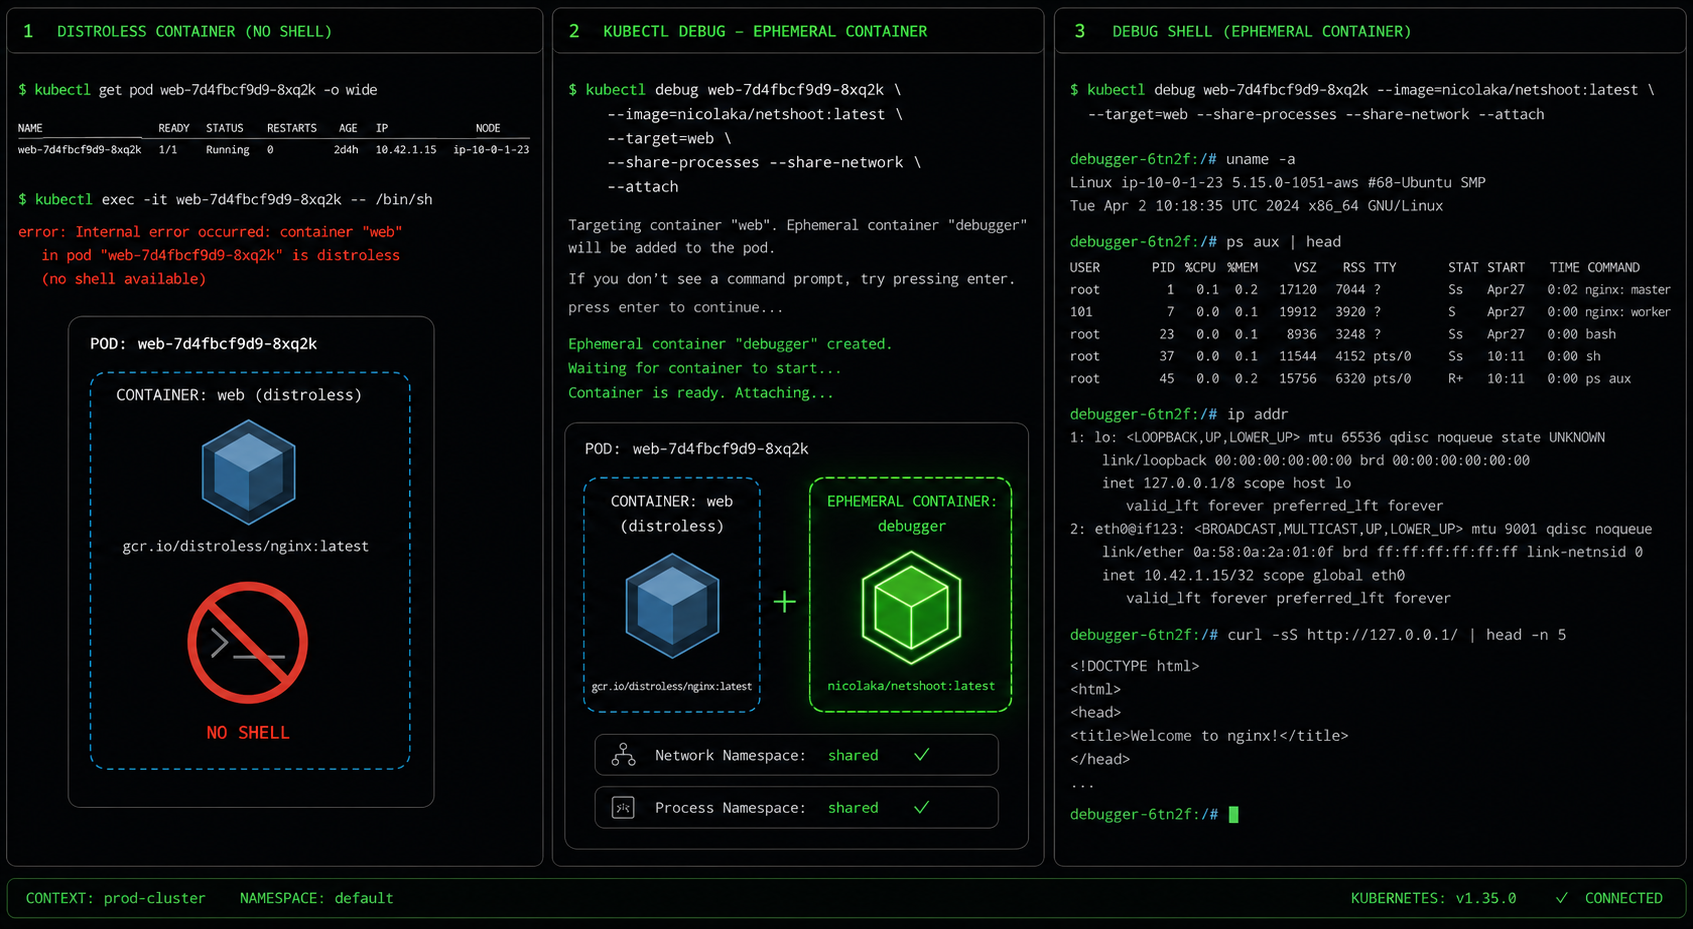Click the 'link/ether 0a:58:0a:2a:01:0f' line

point(1371,552)
